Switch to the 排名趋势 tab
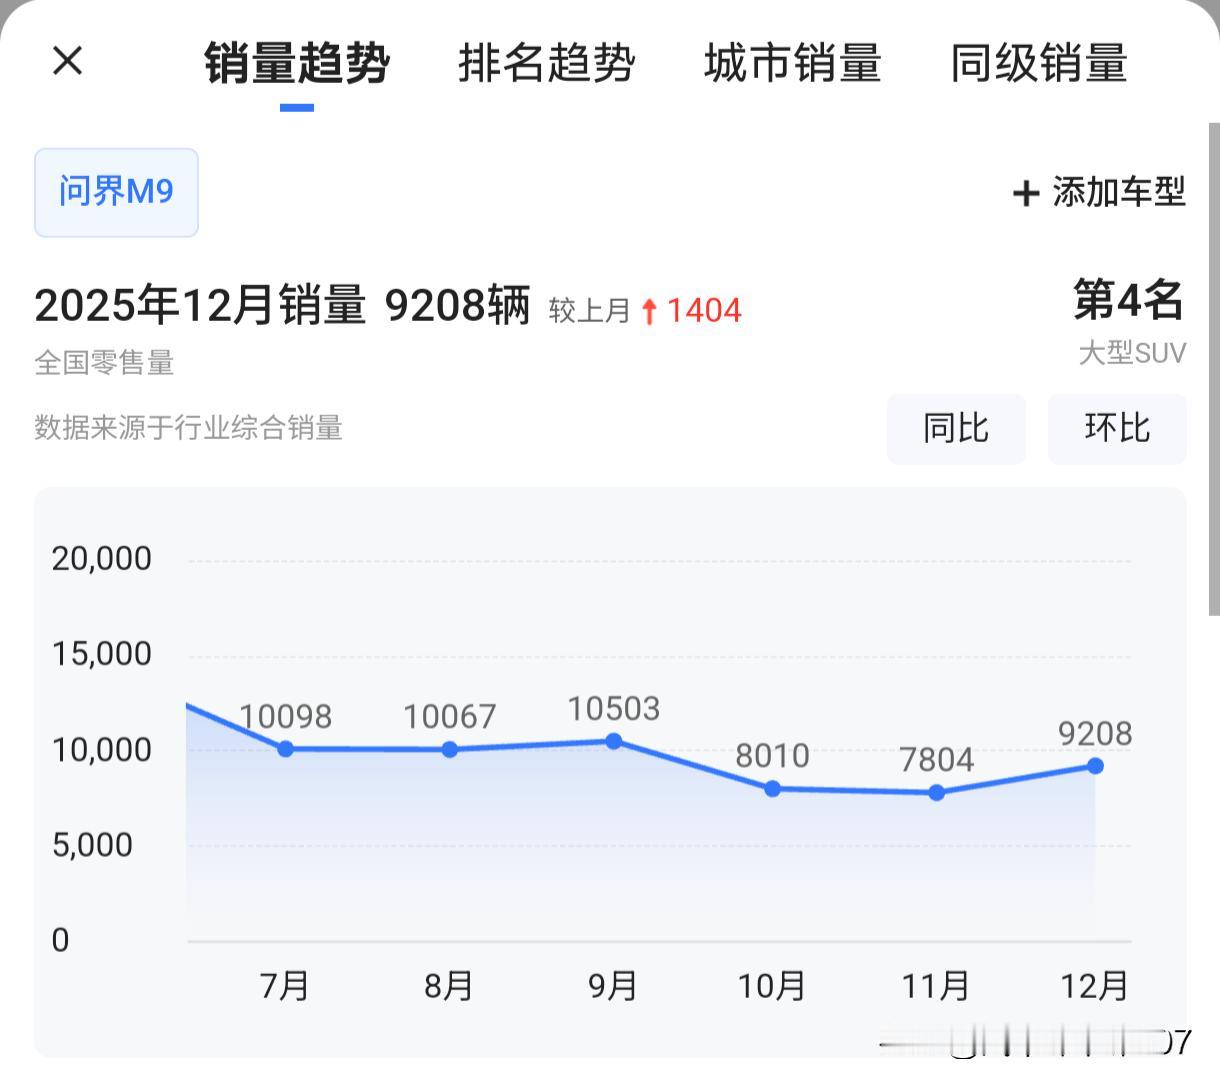 pyautogui.click(x=547, y=63)
